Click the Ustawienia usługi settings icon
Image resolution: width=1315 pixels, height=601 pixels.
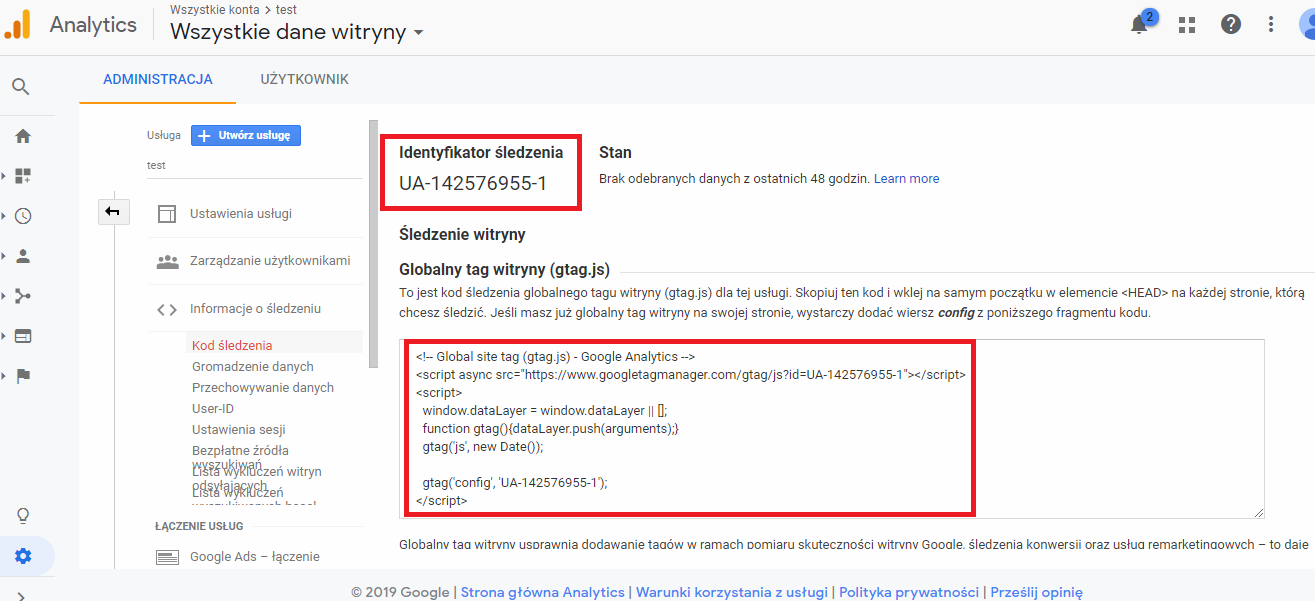[168, 214]
